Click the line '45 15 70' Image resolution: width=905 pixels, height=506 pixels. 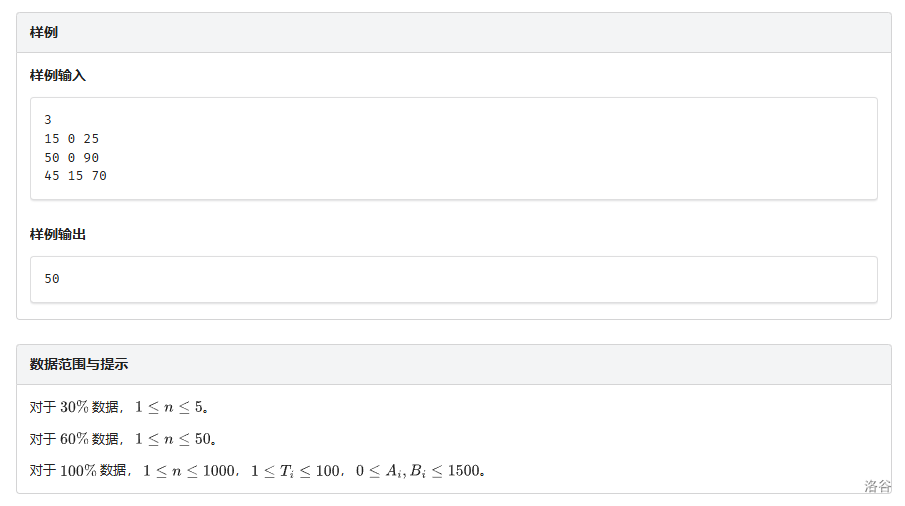[x=76, y=176]
